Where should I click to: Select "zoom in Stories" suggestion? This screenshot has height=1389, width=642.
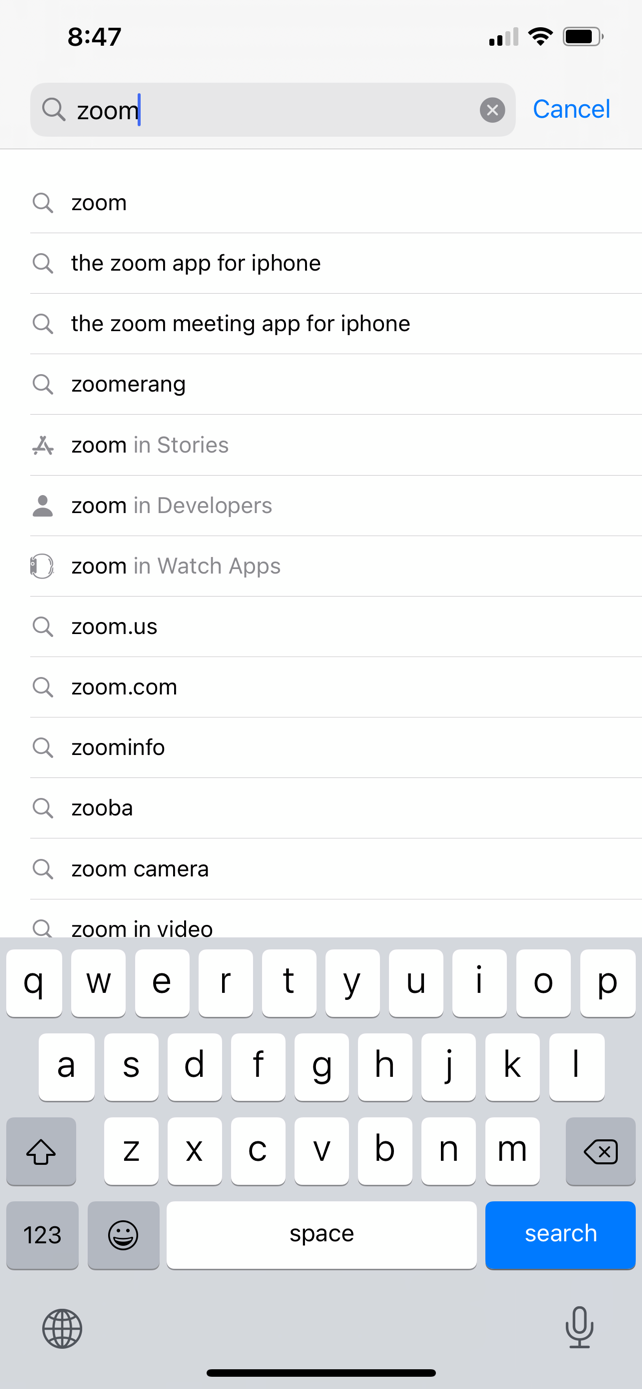click(150, 445)
